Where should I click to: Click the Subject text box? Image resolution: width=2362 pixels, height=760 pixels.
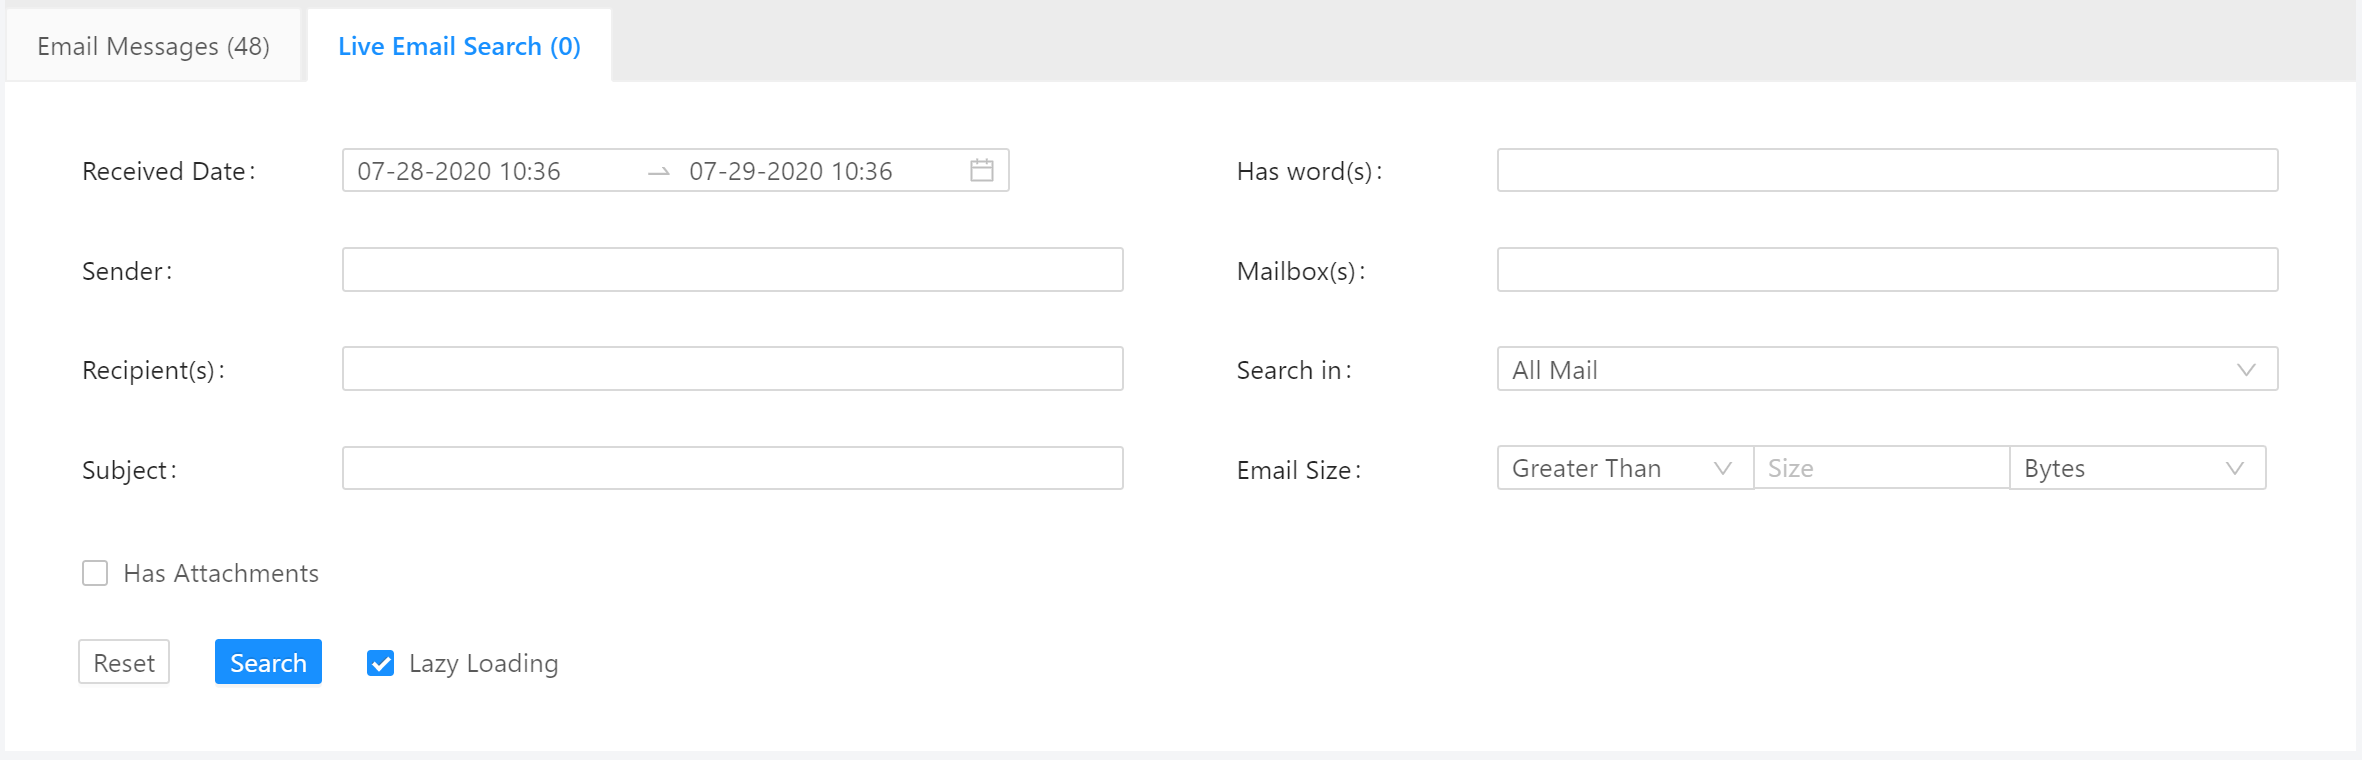point(732,468)
